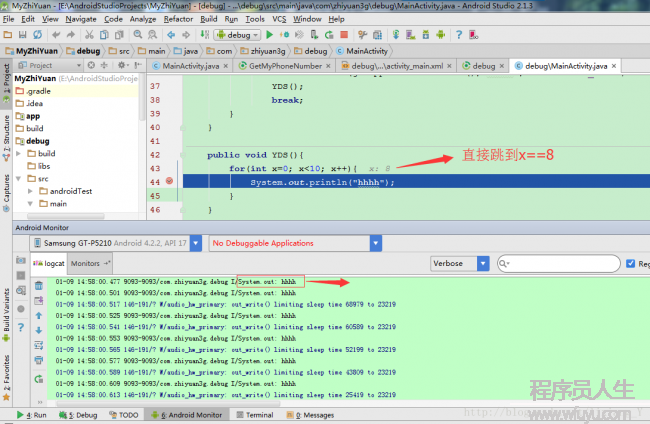
Task: Click the Redo arrow icon
Action: [71, 35]
